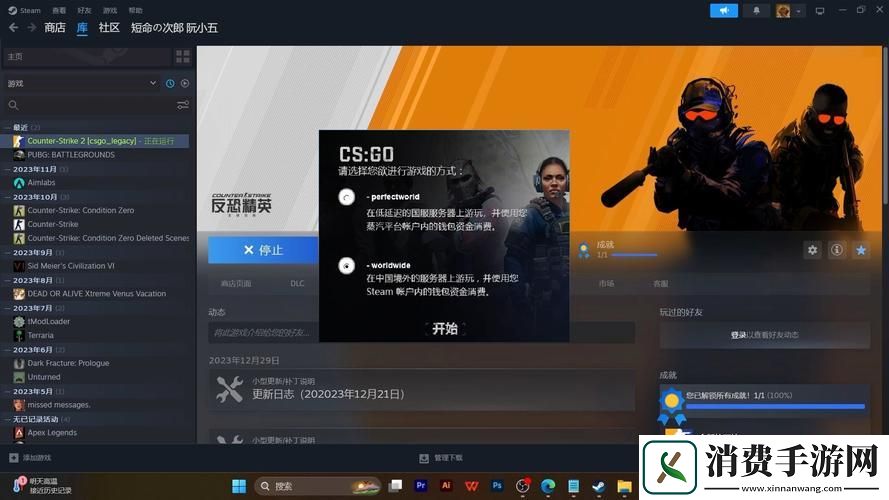889x500 pixels.
Task: Open WPS Office from taskbar
Action: point(472,486)
